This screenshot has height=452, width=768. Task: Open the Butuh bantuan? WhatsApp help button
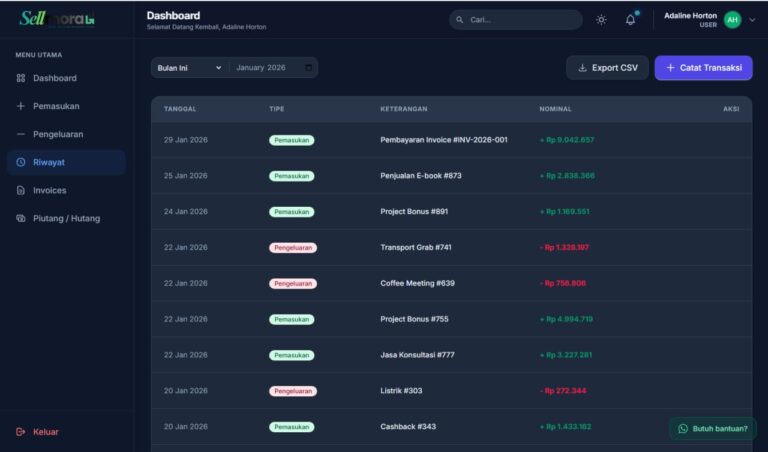(712, 428)
